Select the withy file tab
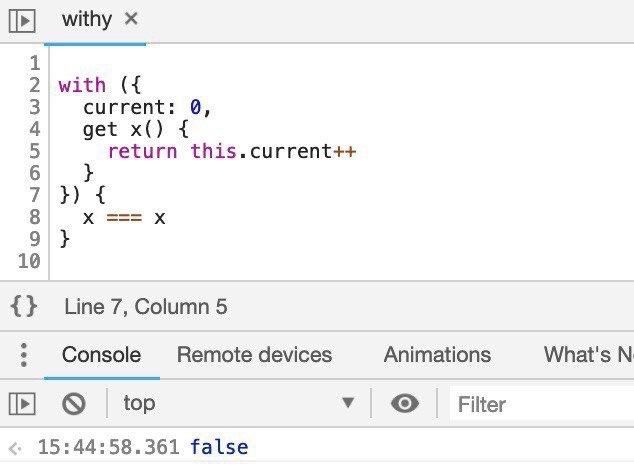 [x=86, y=19]
